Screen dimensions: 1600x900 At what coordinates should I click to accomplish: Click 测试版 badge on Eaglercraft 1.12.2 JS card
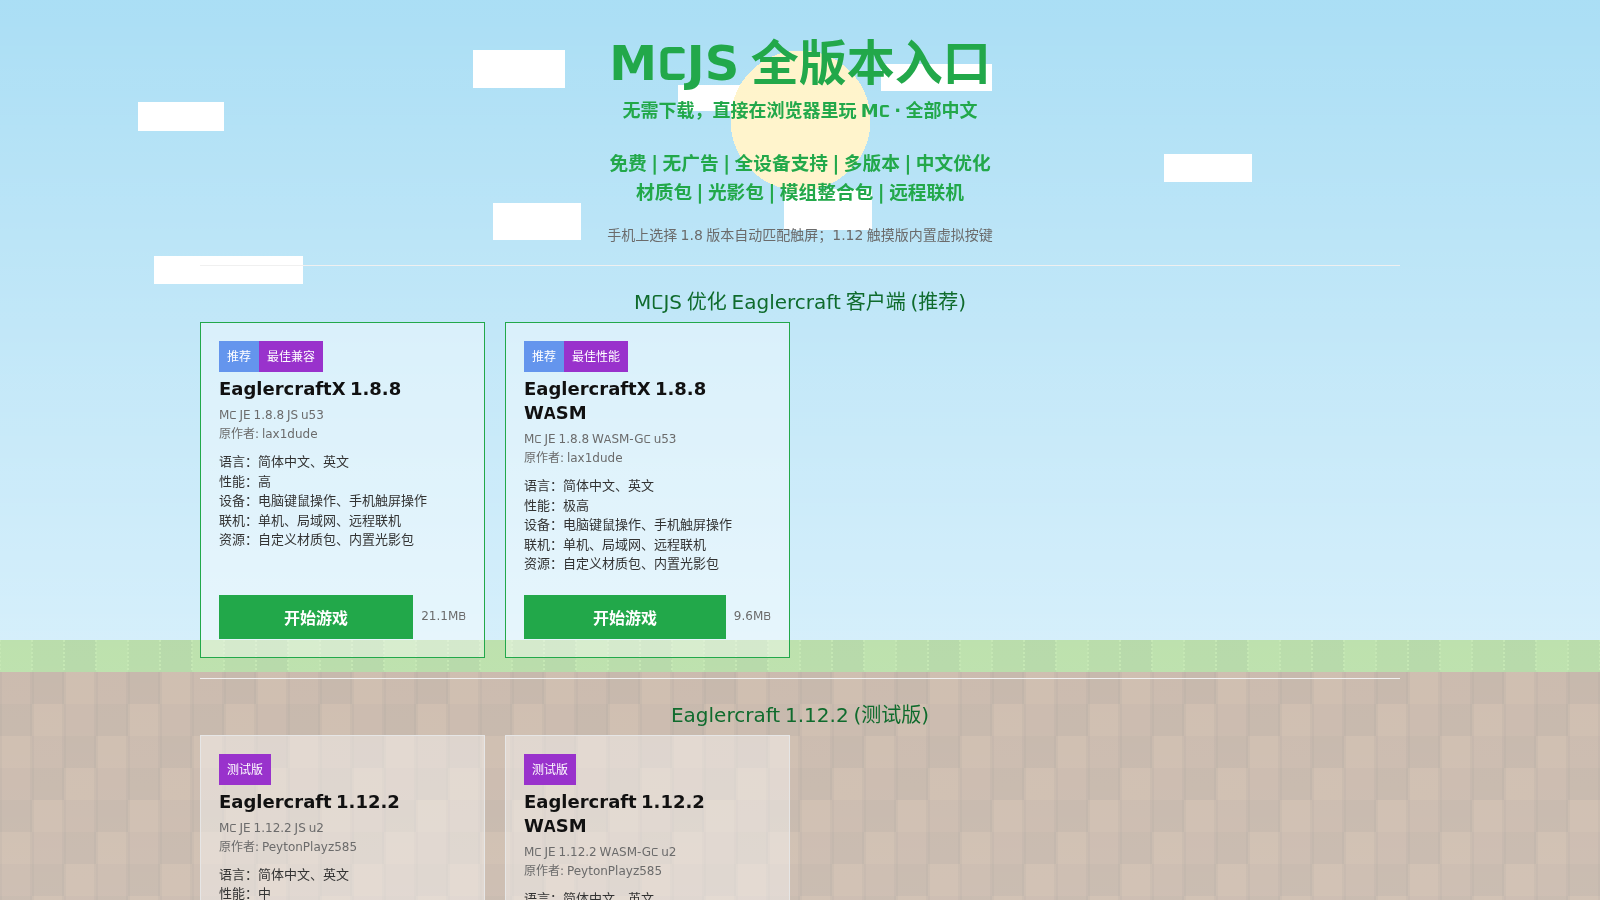click(x=245, y=769)
